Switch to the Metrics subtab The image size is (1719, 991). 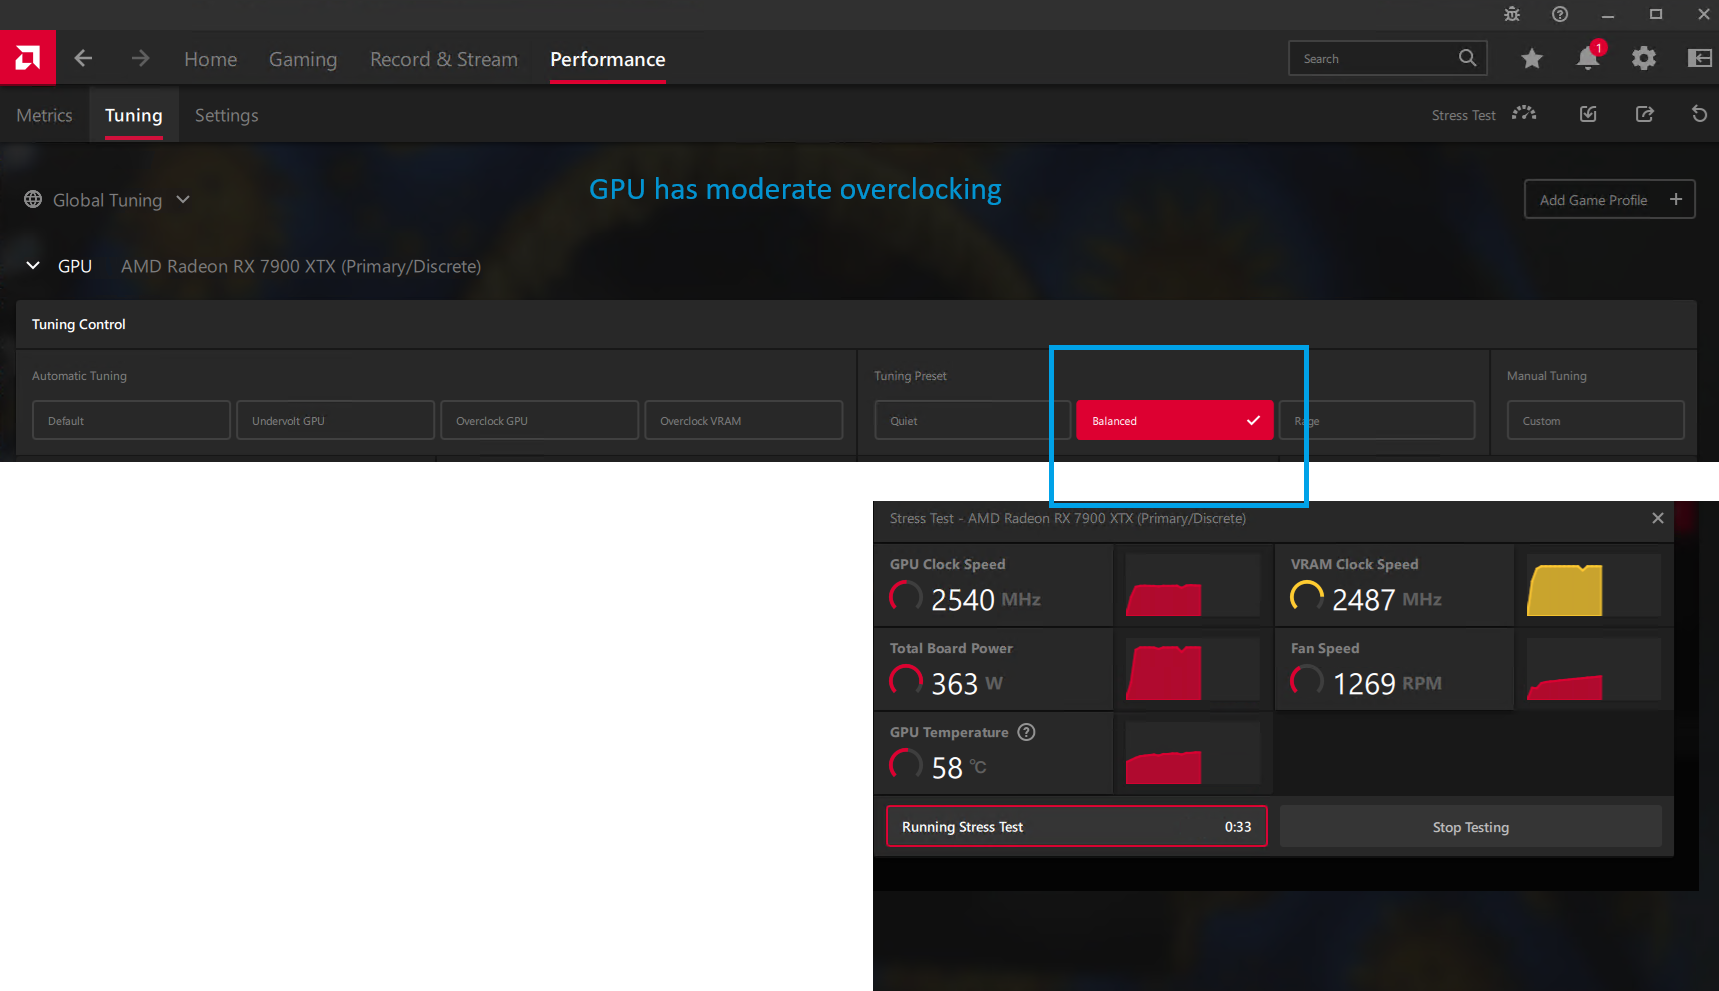tap(44, 115)
